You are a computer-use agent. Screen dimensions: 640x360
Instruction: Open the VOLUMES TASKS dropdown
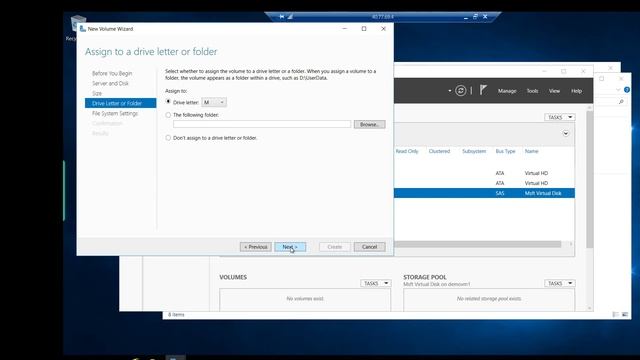(376, 283)
